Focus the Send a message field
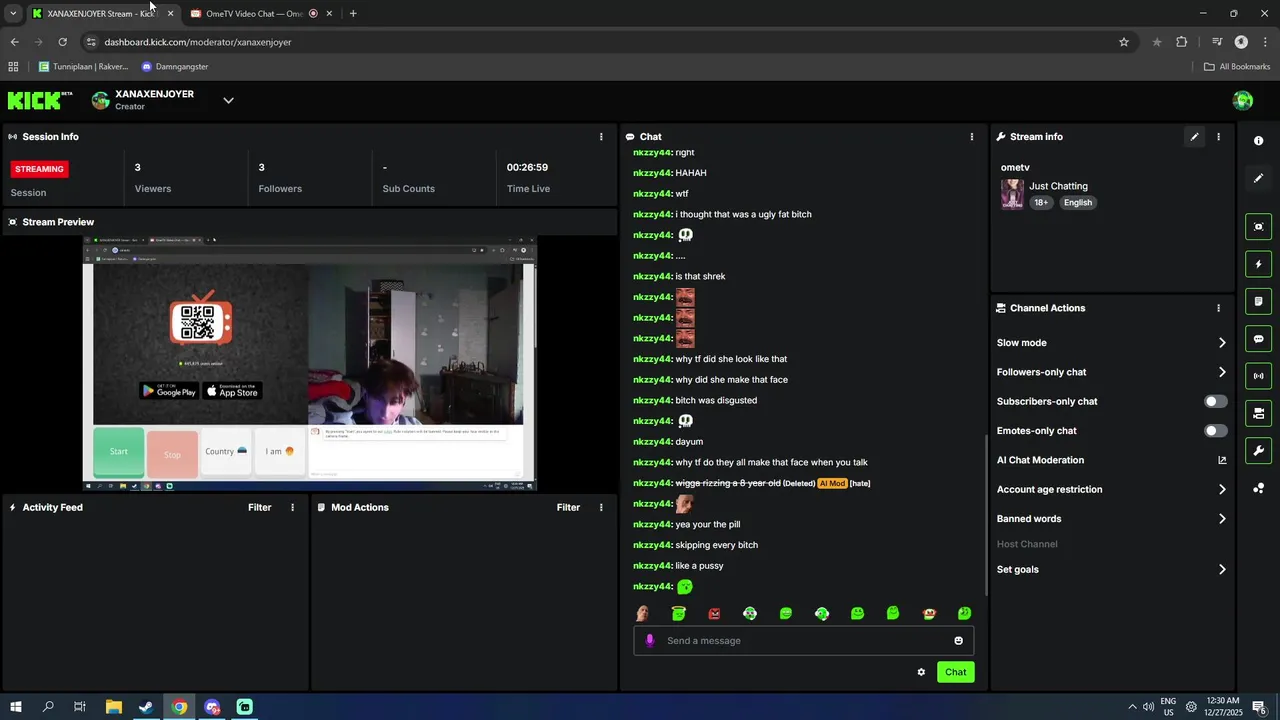This screenshot has width=1280, height=720. point(805,641)
